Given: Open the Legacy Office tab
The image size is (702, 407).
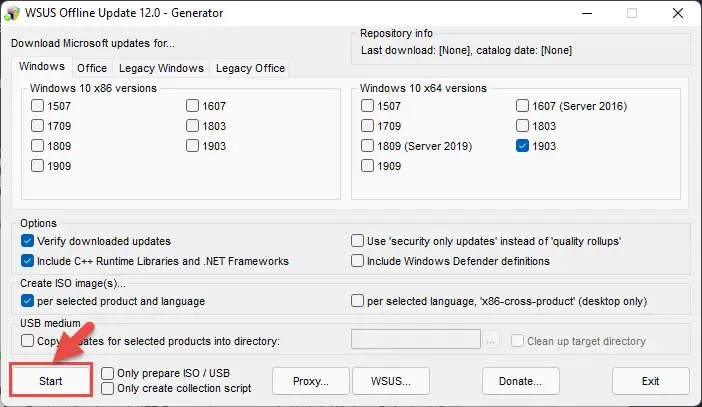Looking at the screenshot, I should click(x=250, y=68).
